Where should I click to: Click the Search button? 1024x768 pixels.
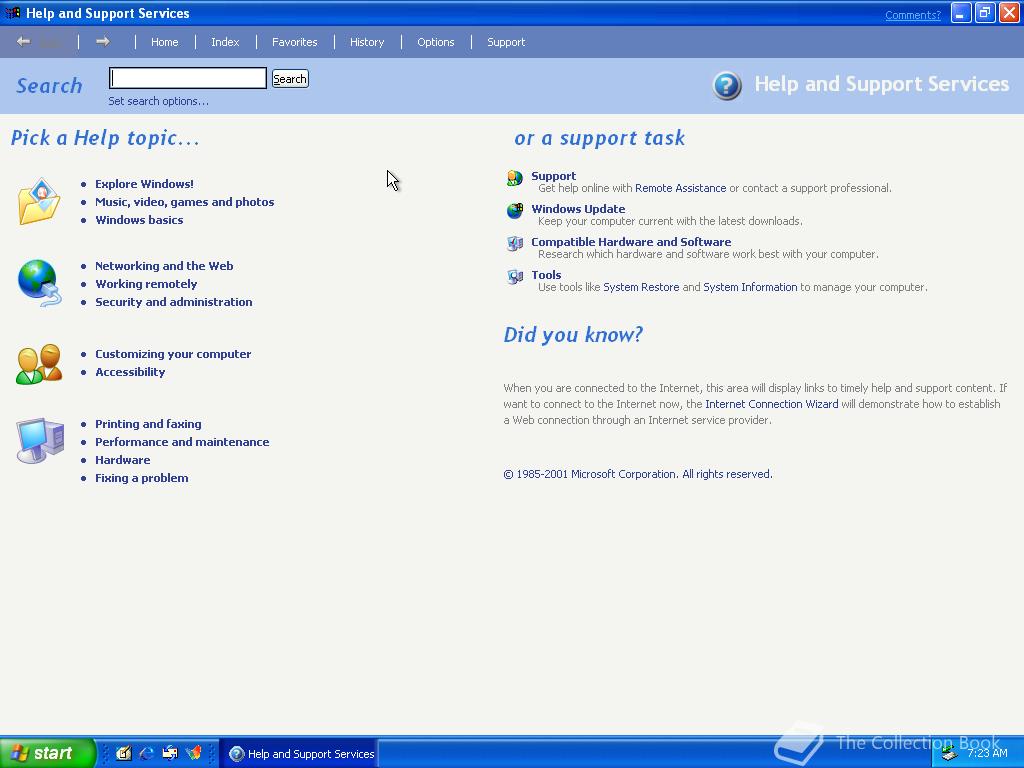click(290, 79)
